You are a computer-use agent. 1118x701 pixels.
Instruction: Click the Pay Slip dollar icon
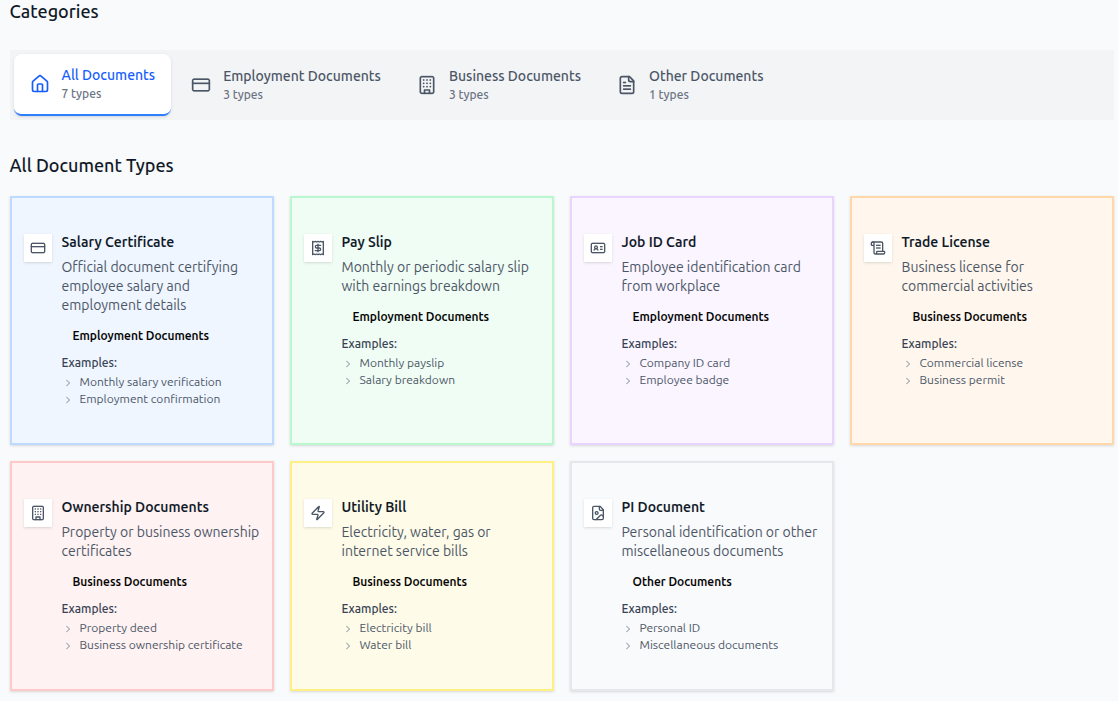(x=318, y=248)
